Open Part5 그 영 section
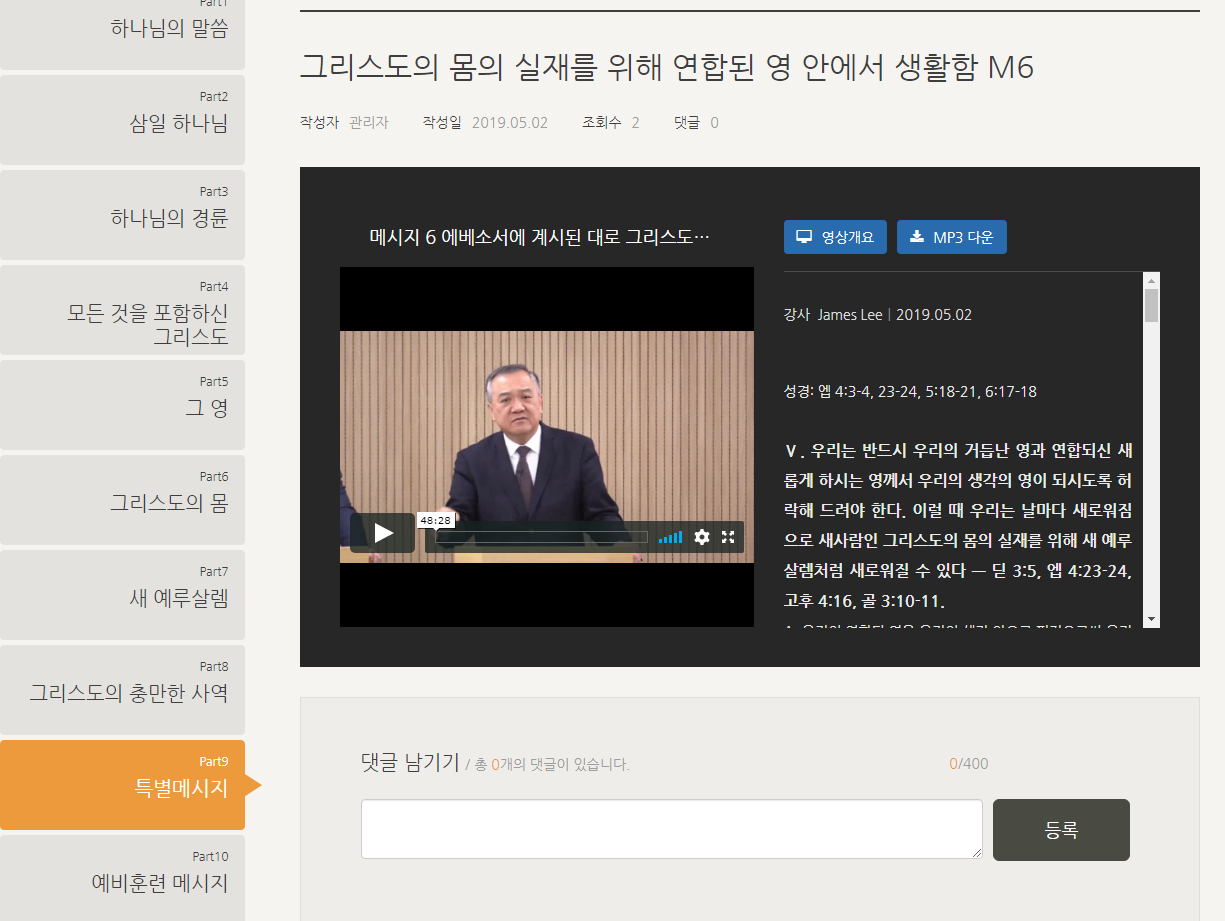The width and height of the screenshot is (1225, 921). 122,404
